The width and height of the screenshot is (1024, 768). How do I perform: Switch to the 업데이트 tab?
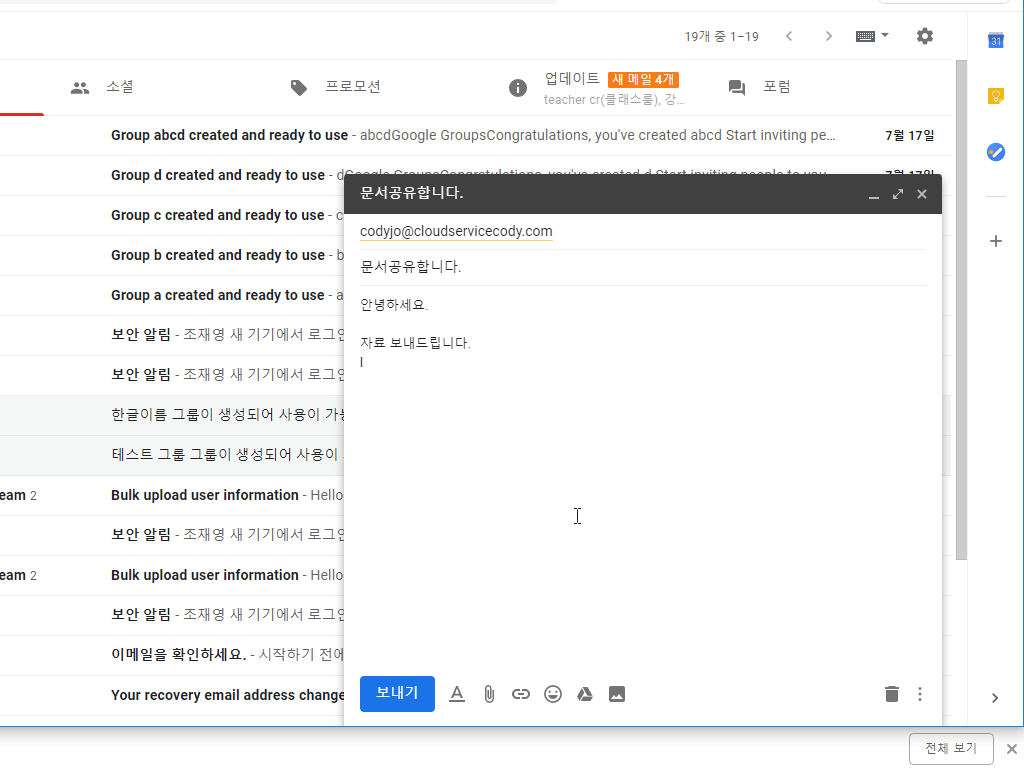pyautogui.click(x=598, y=88)
